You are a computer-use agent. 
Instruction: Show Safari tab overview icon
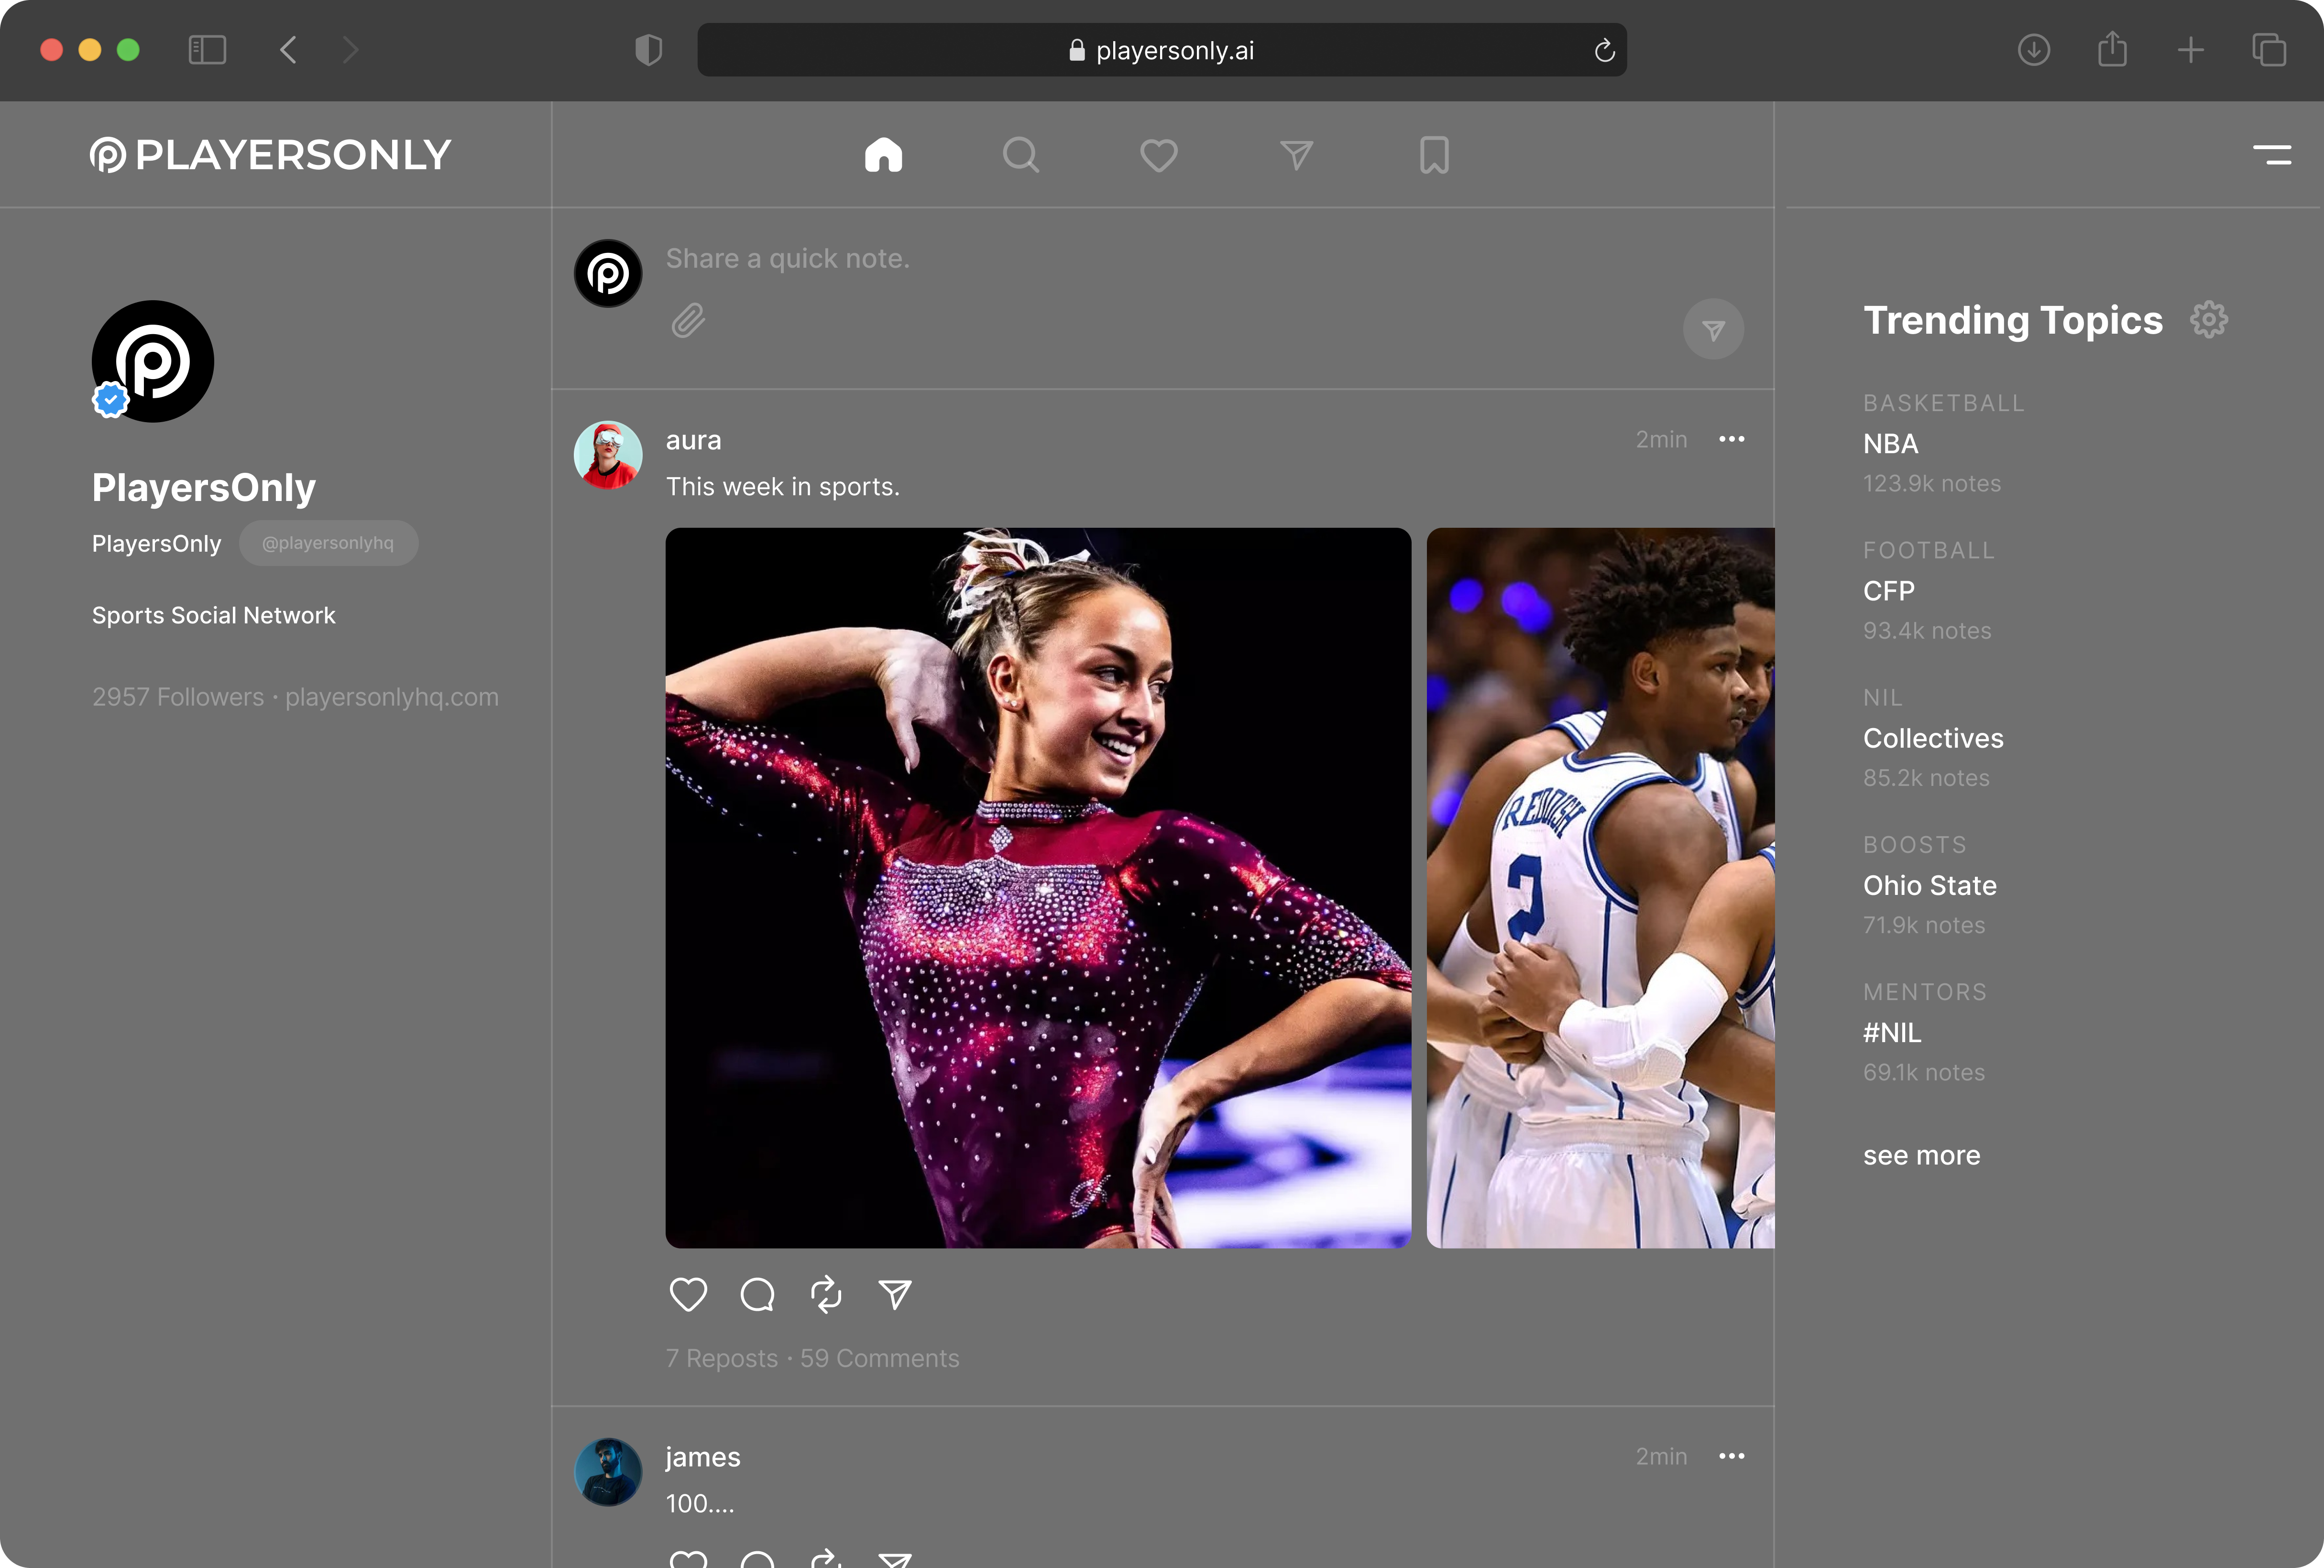click(2268, 50)
